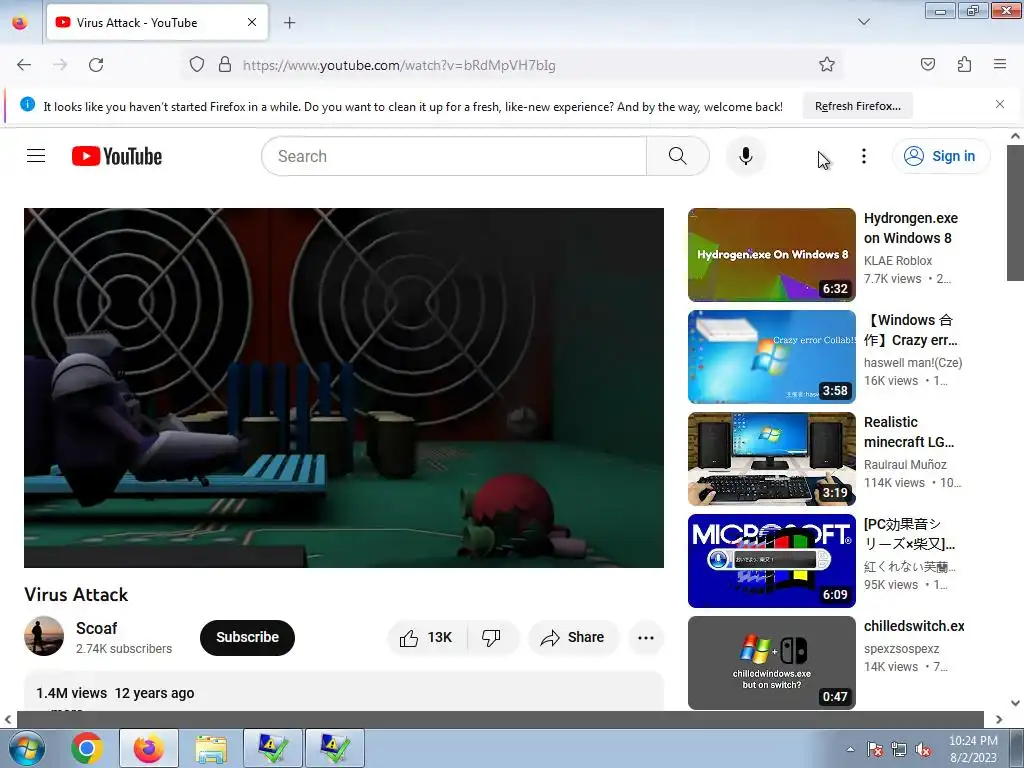
Task: List all tabs with the chevron
Action: (x=863, y=22)
